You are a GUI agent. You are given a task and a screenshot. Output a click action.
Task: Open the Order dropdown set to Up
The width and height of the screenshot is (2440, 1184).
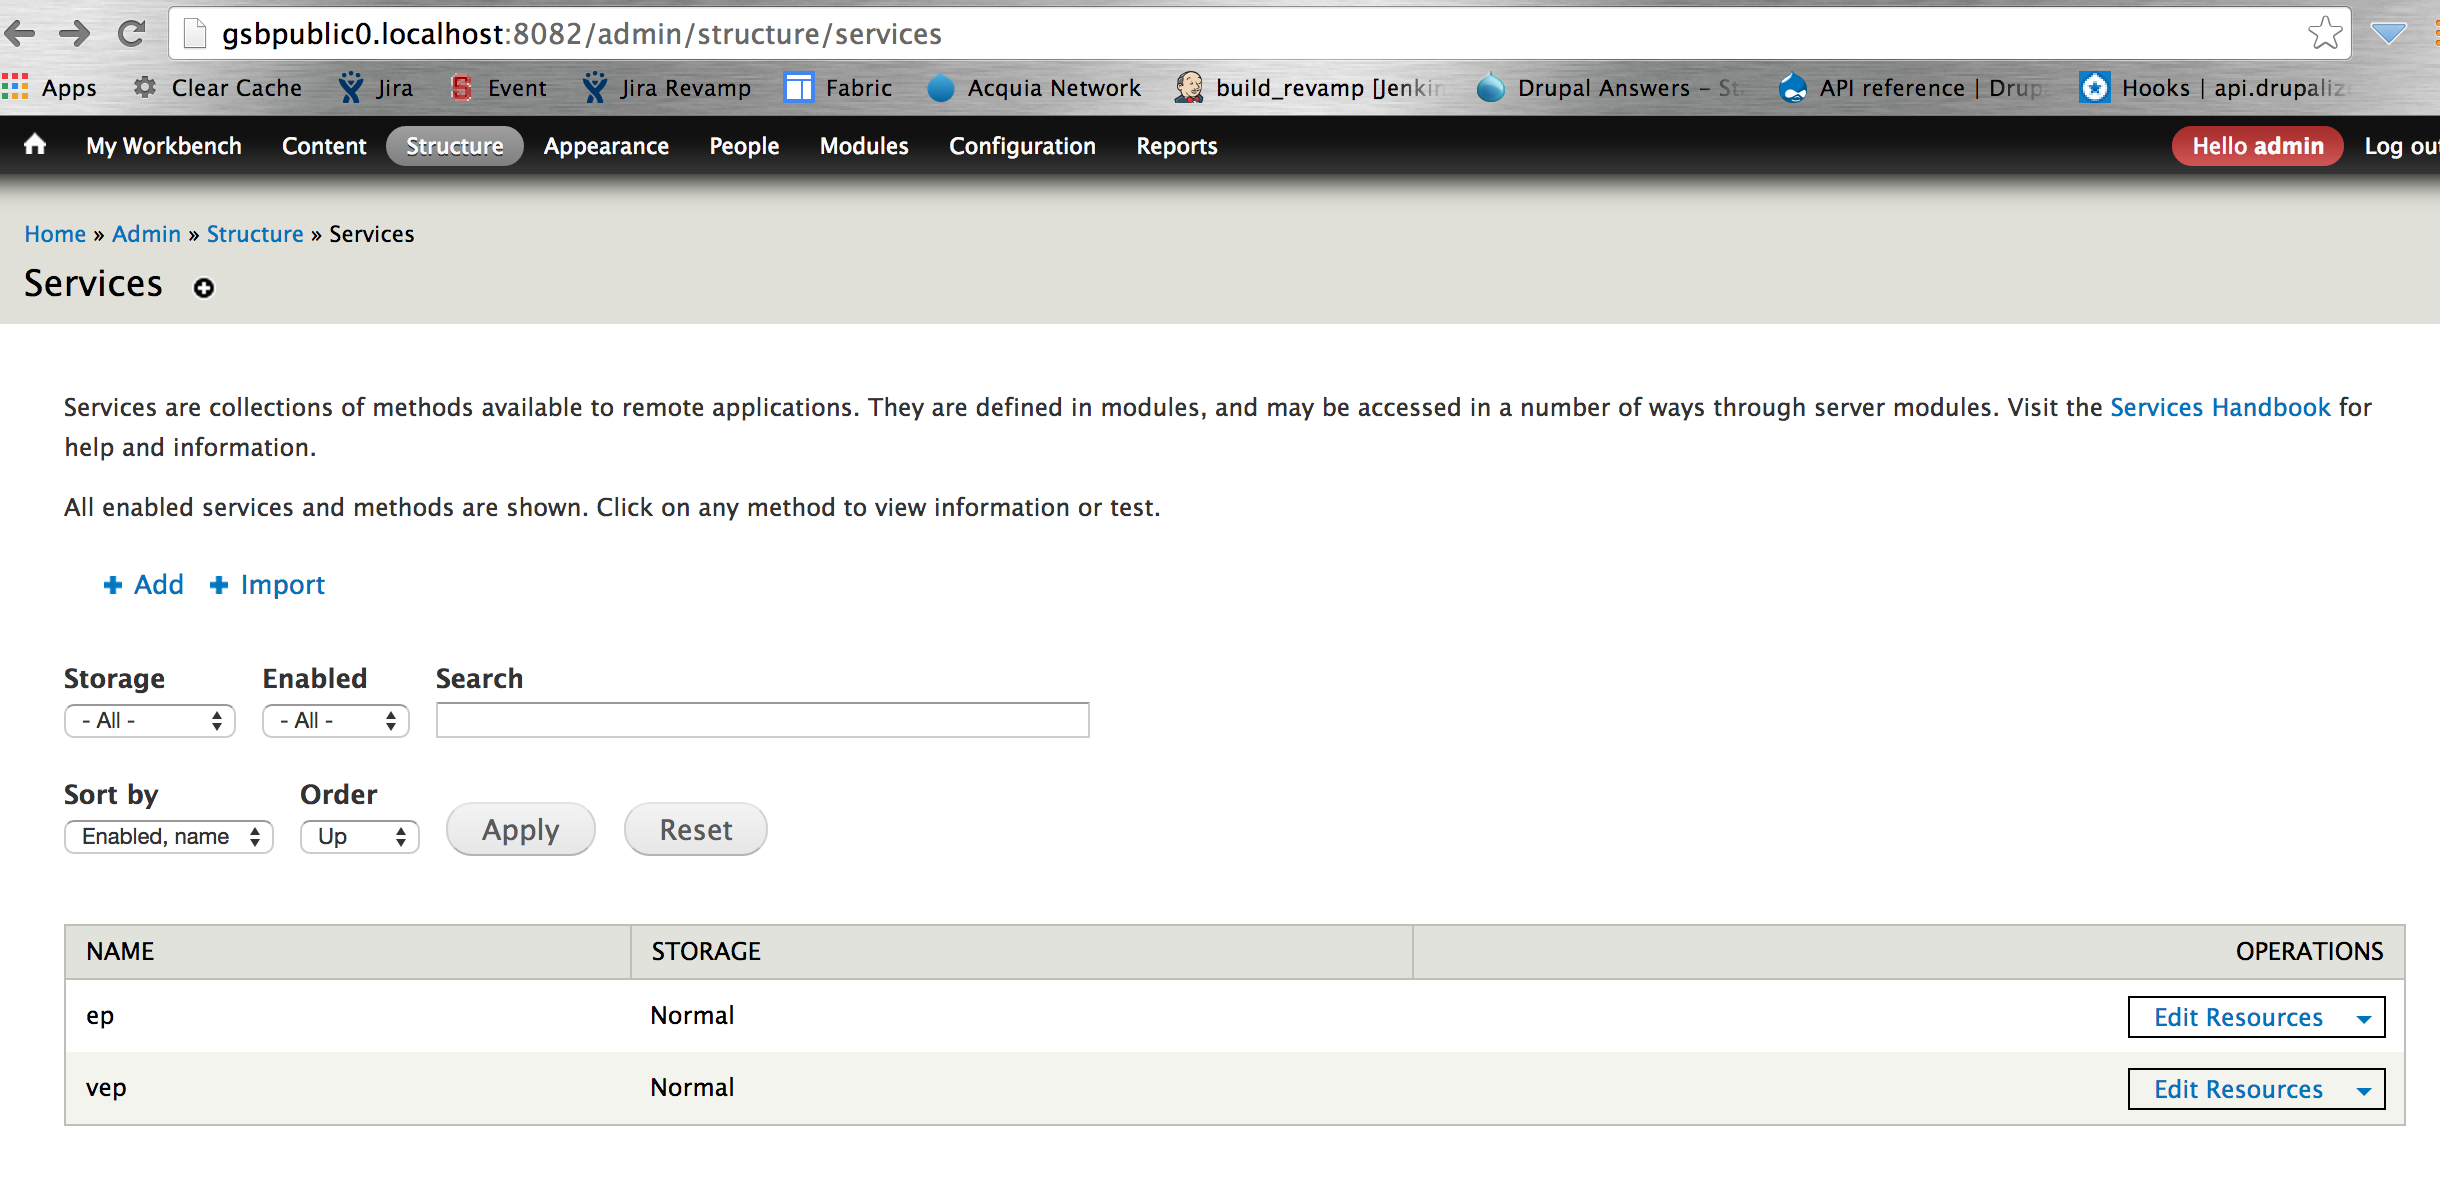pos(359,836)
